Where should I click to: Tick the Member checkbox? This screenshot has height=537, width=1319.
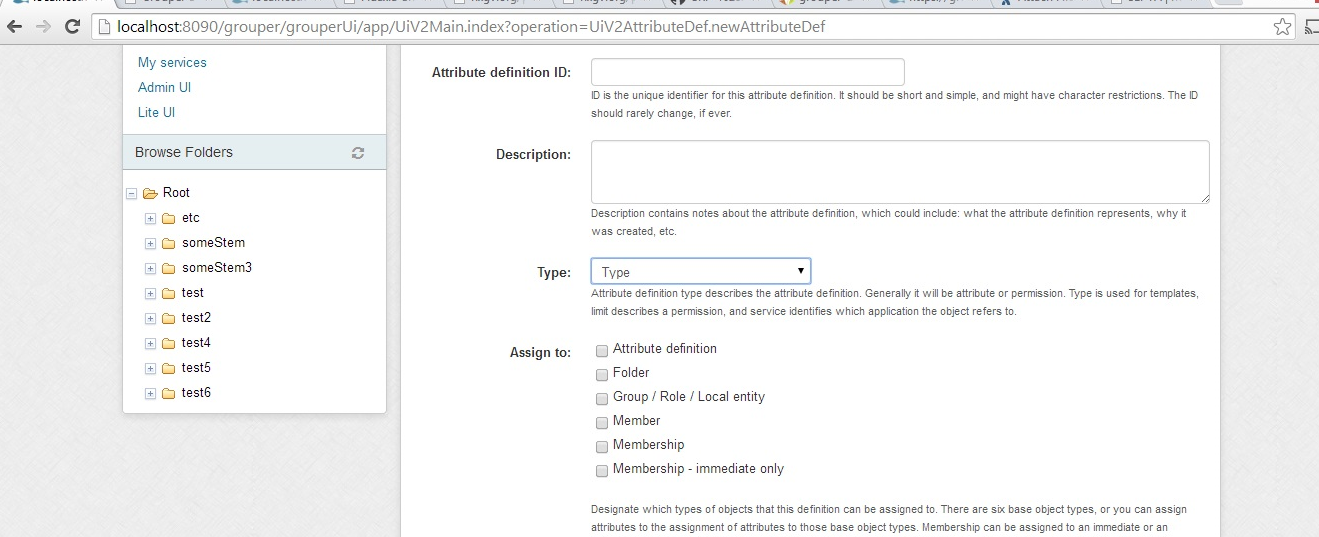pos(602,423)
